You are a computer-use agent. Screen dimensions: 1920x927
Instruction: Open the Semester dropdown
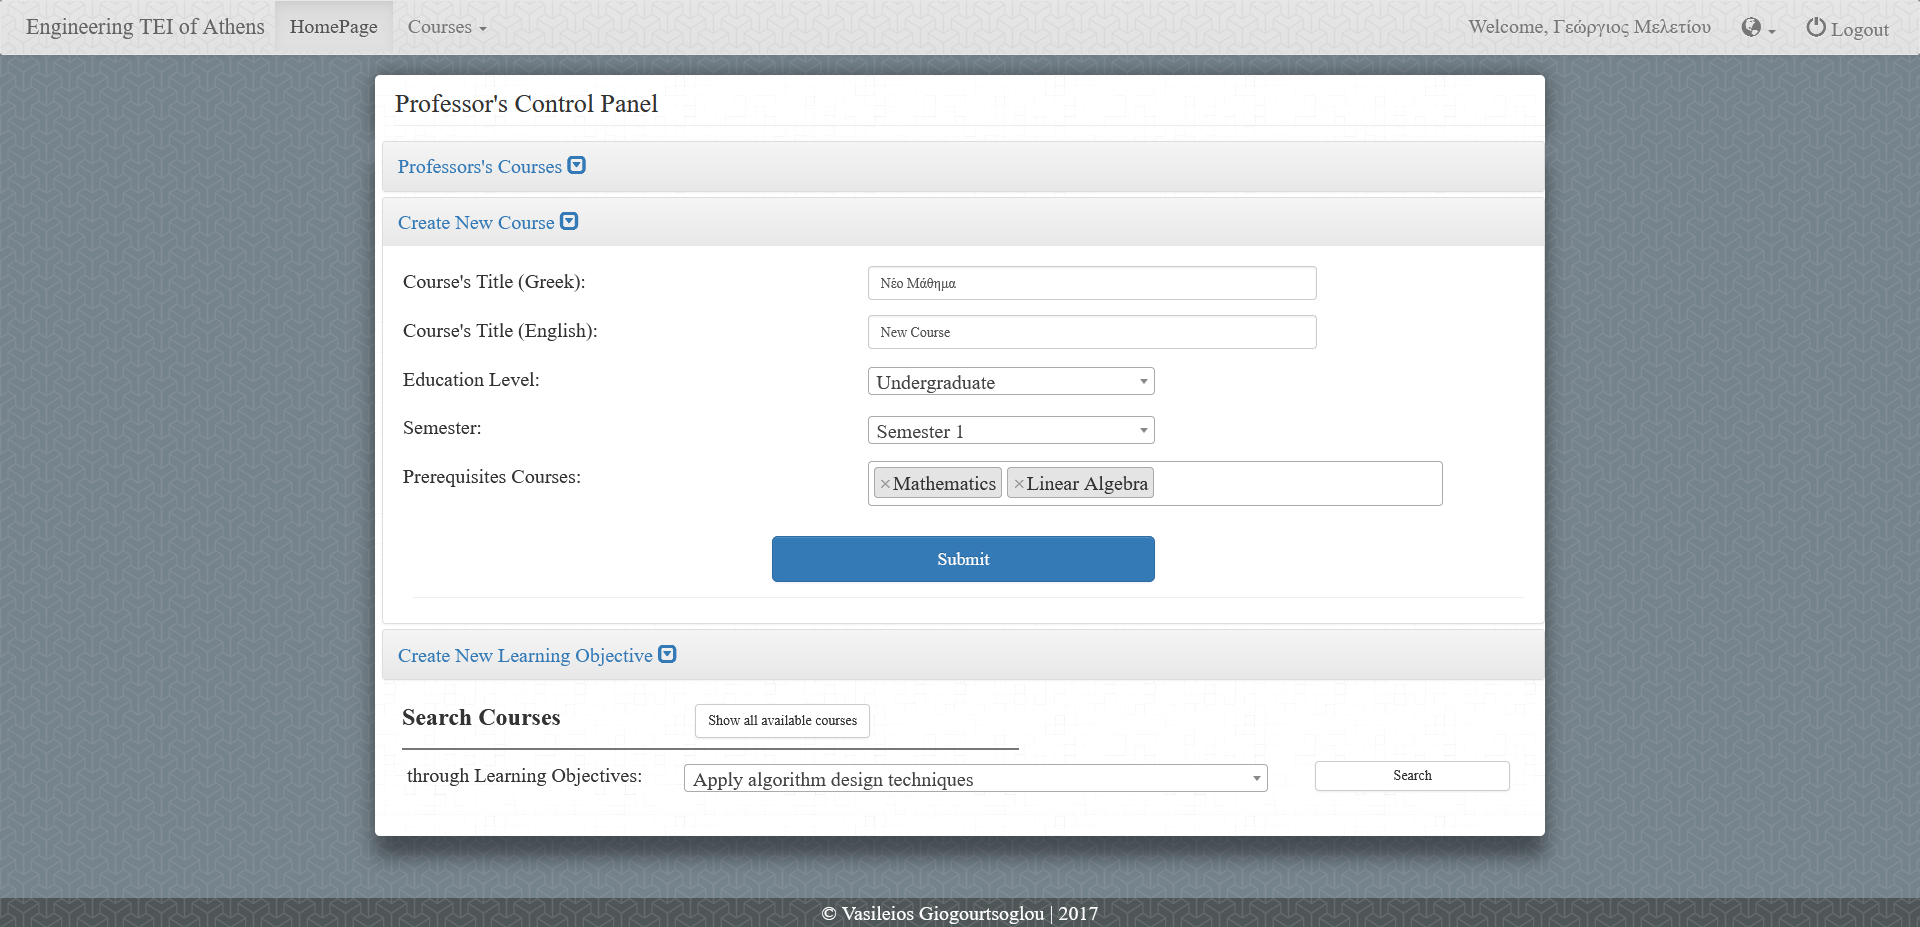(1011, 430)
